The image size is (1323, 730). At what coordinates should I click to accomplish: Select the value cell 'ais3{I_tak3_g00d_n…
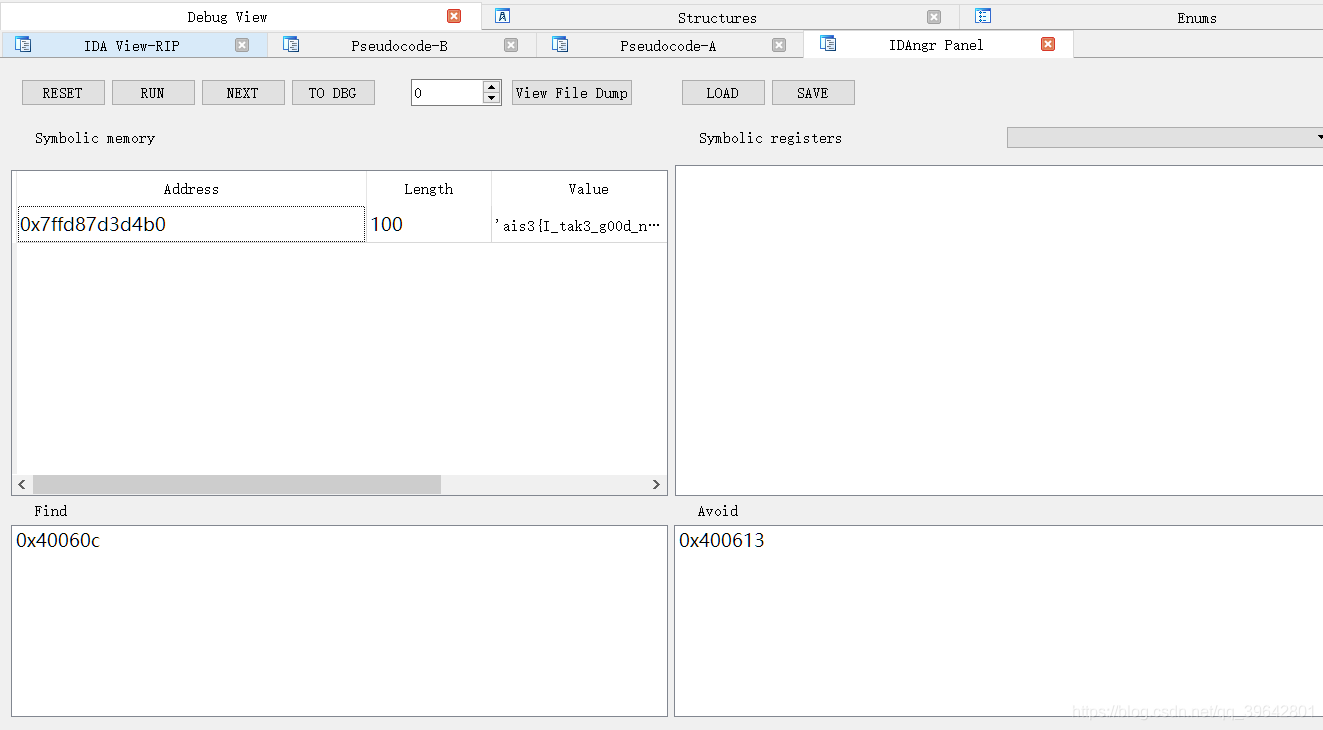coord(579,225)
